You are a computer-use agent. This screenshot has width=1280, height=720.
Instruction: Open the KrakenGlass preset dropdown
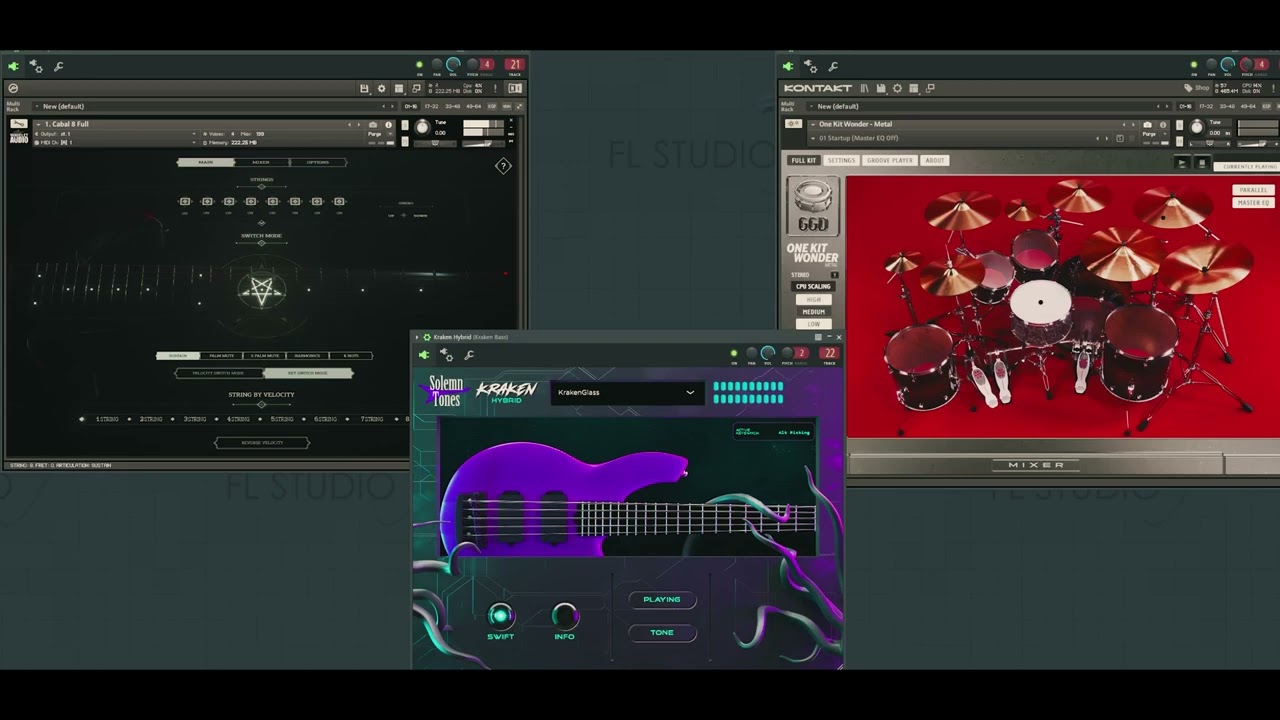tap(626, 392)
